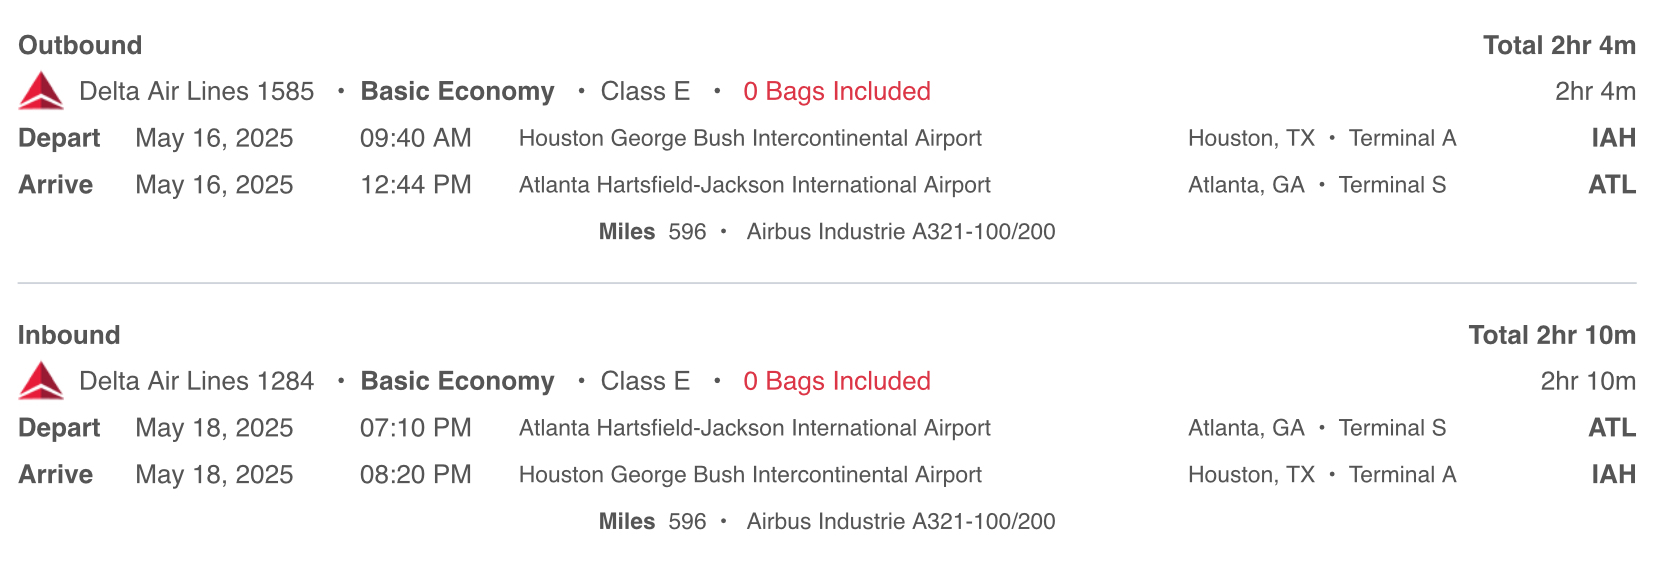Click the outbound "0 Bags Included" notice
This screenshot has width=1659, height=565.
point(836,91)
